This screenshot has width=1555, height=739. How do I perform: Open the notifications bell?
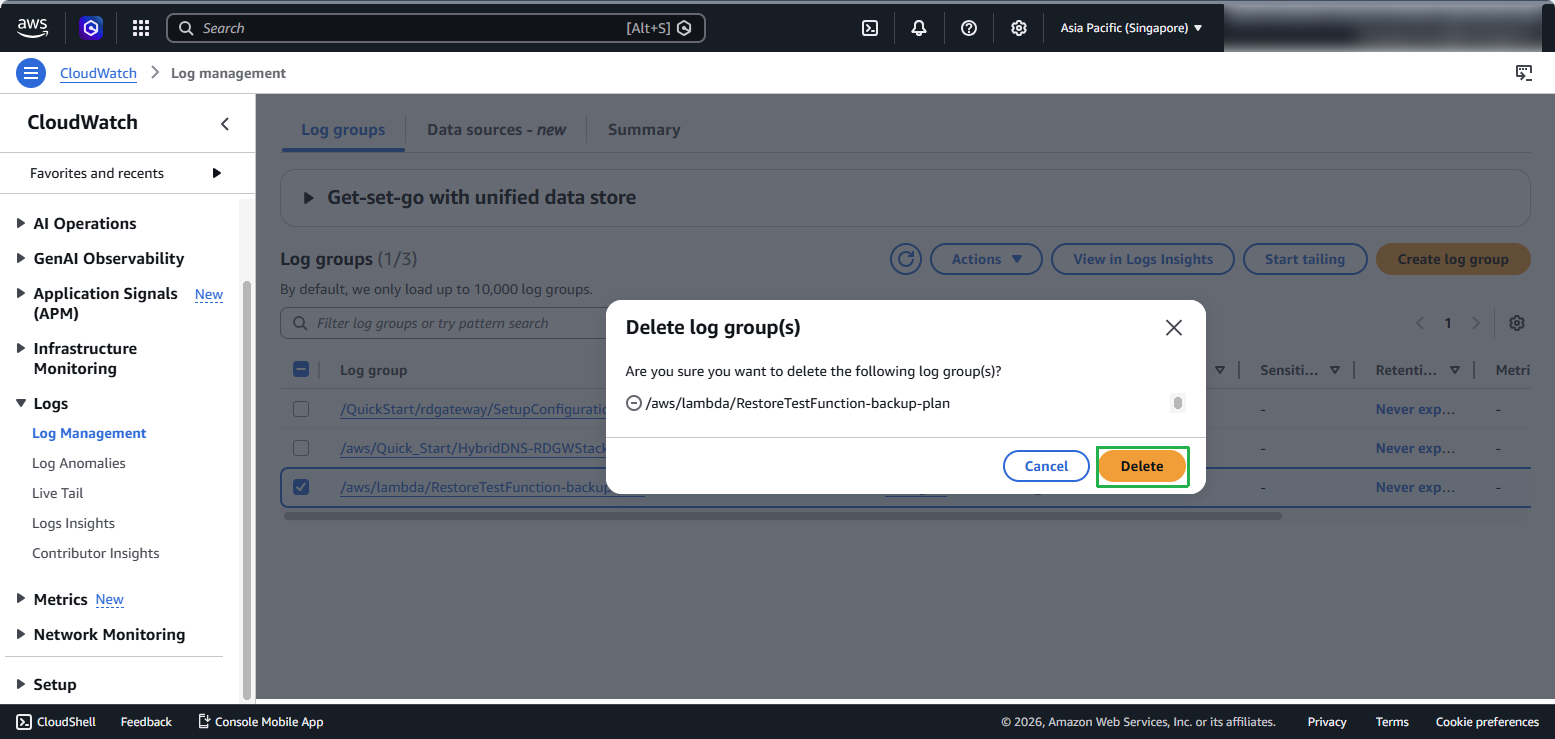click(x=919, y=28)
